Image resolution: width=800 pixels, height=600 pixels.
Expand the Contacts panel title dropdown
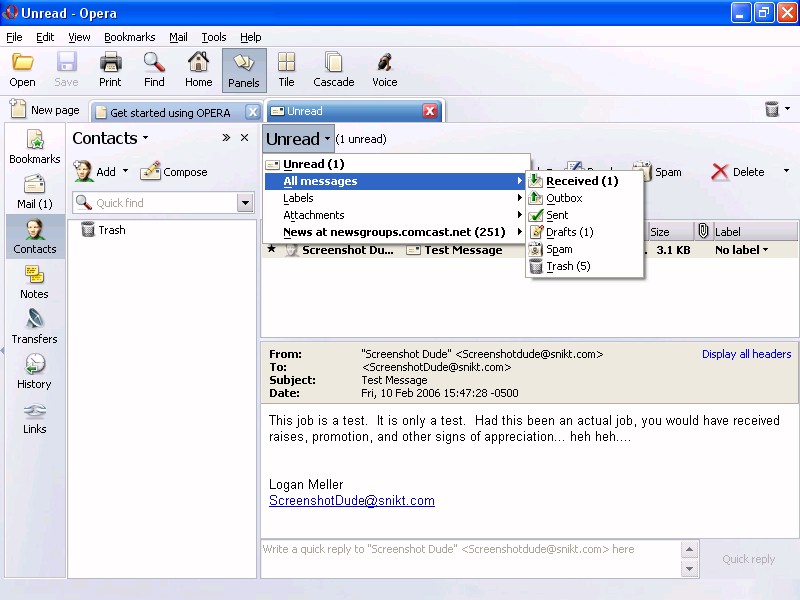tap(145, 139)
